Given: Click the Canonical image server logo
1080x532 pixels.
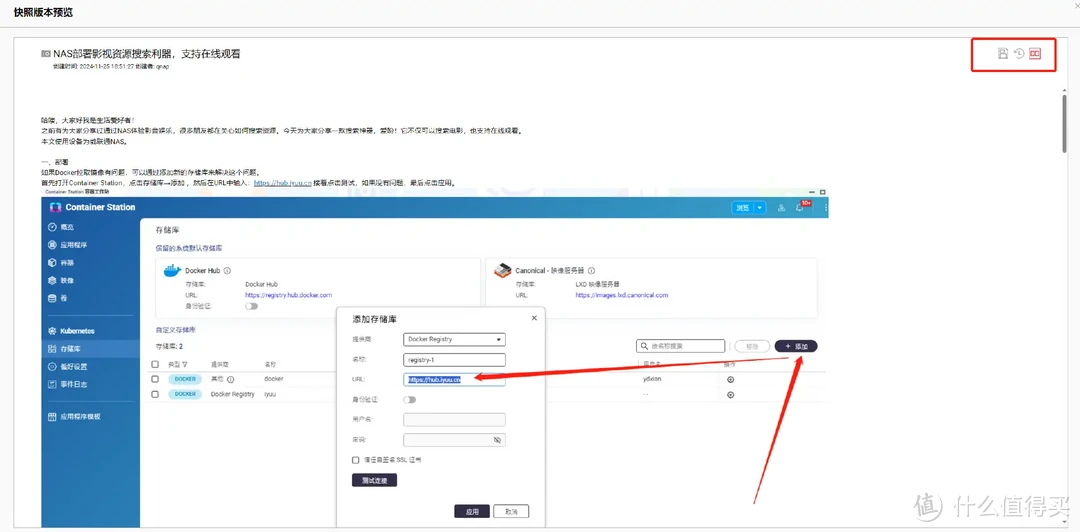Looking at the screenshot, I should tap(503, 270).
